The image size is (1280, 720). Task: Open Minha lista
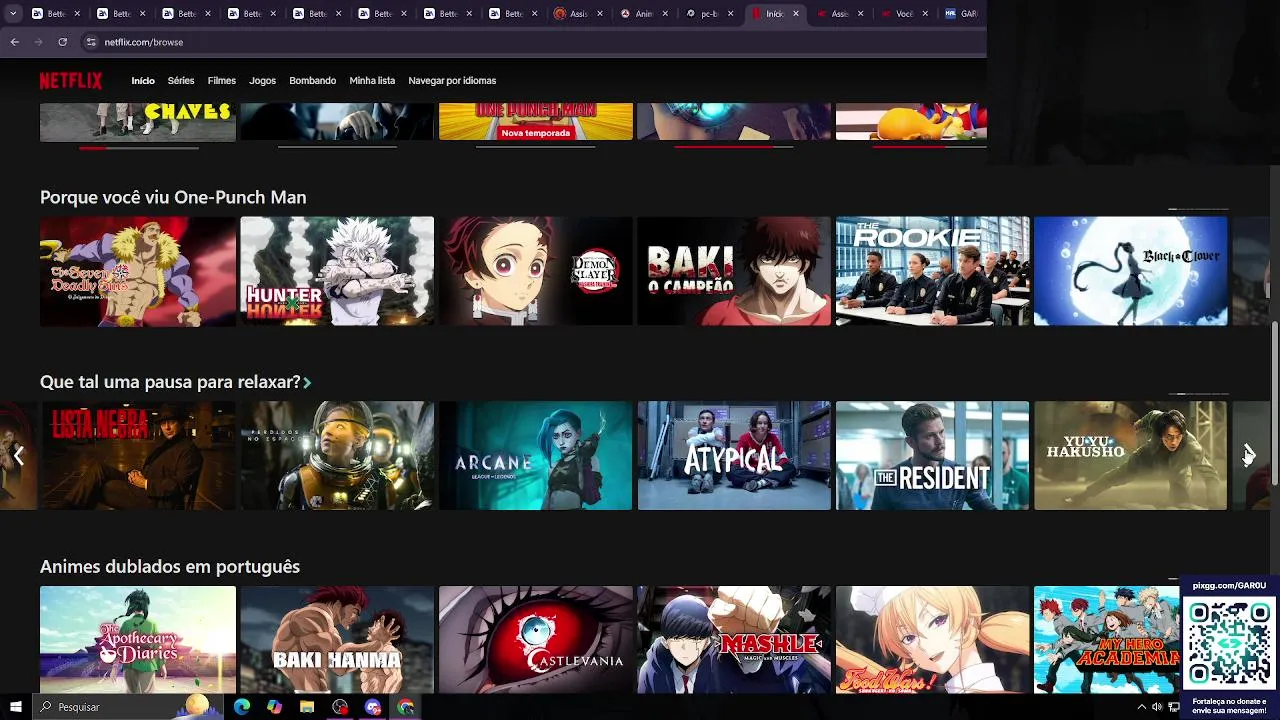pyautogui.click(x=372, y=81)
